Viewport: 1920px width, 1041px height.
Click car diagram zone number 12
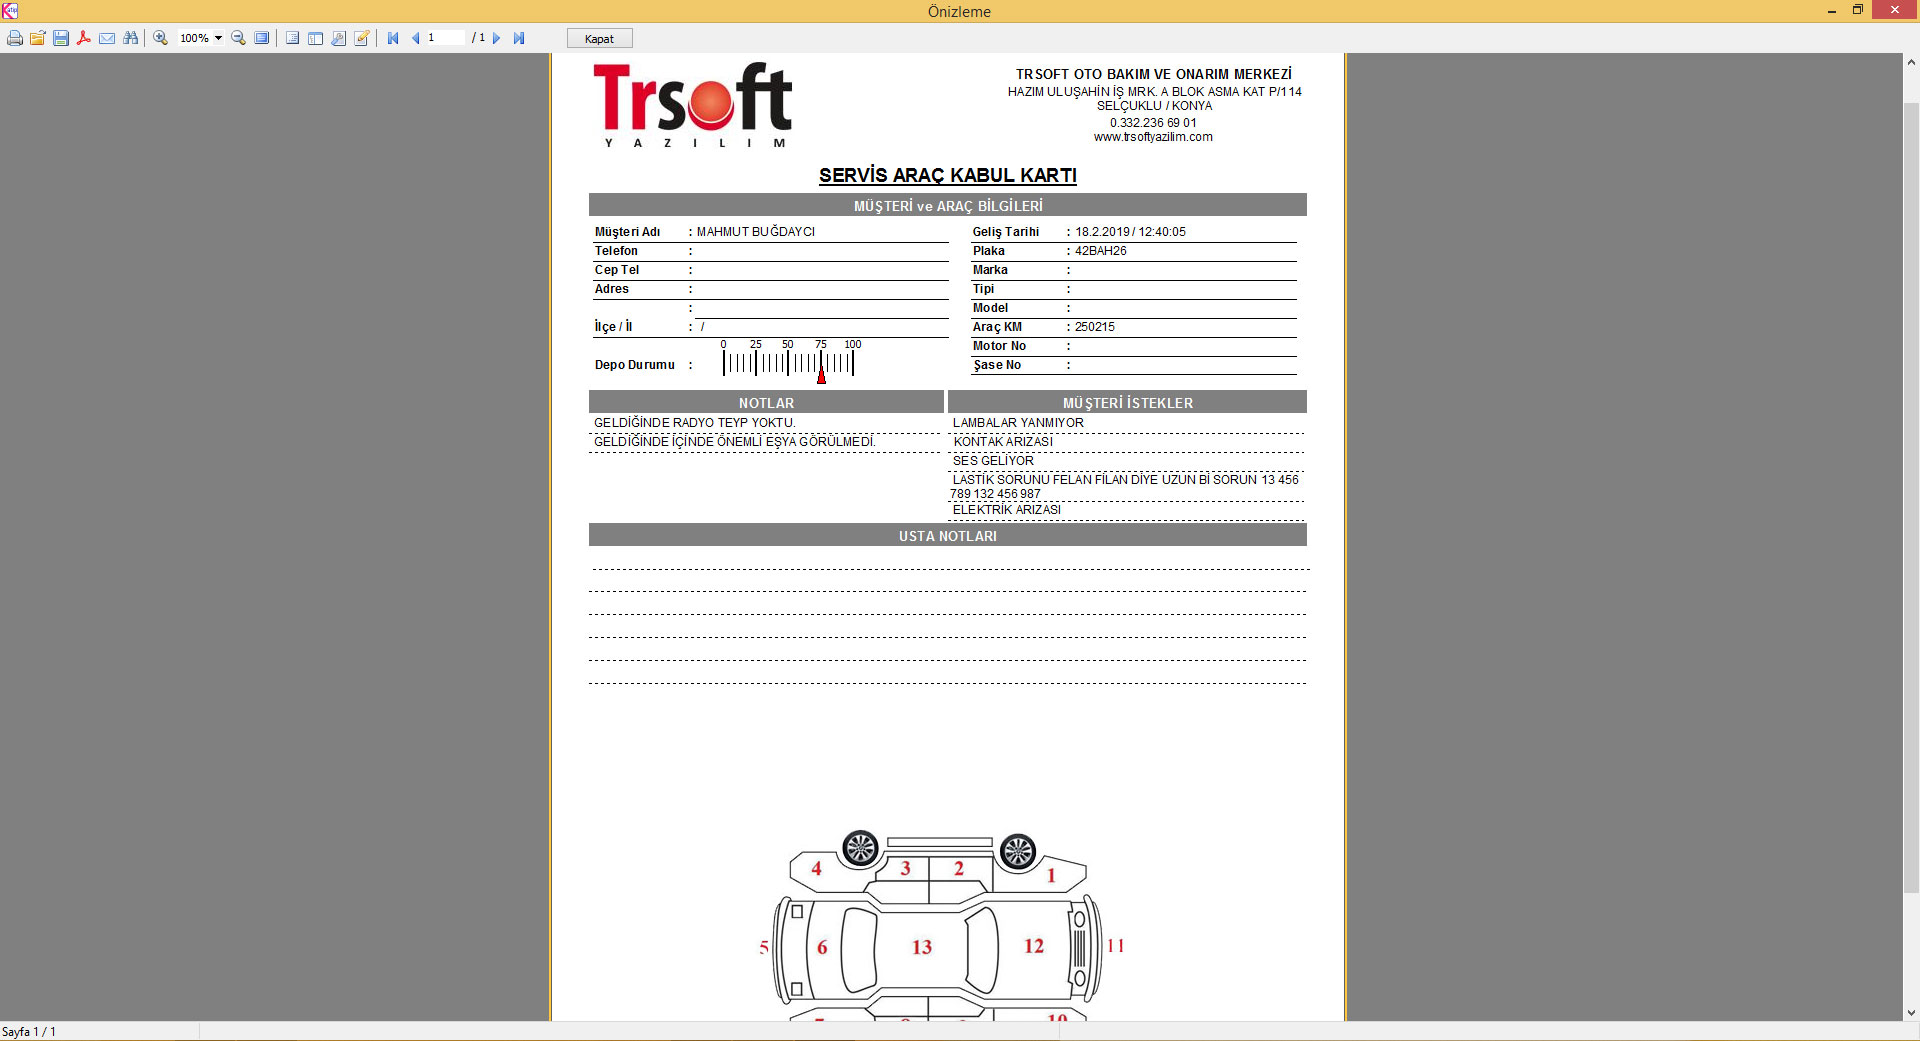(x=1034, y=946)
